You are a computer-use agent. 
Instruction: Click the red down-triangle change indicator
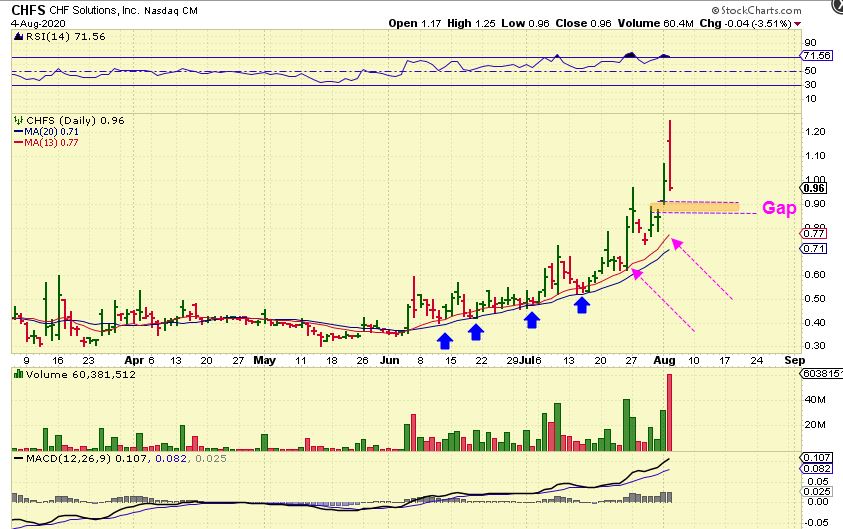797,24
